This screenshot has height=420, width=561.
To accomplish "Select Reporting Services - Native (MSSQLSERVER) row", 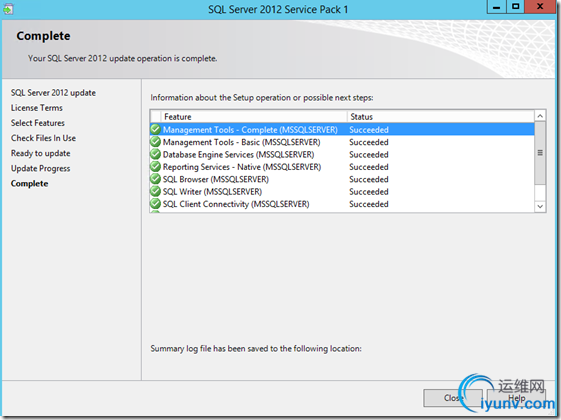I will pyautogui.click(x=342, y=167).
